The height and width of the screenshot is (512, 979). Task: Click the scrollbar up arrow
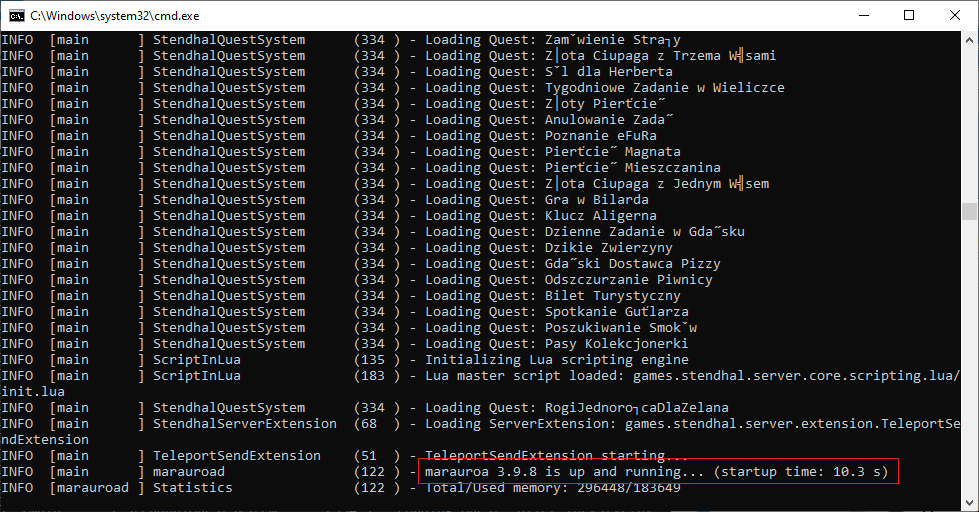(x=969, y=40)
